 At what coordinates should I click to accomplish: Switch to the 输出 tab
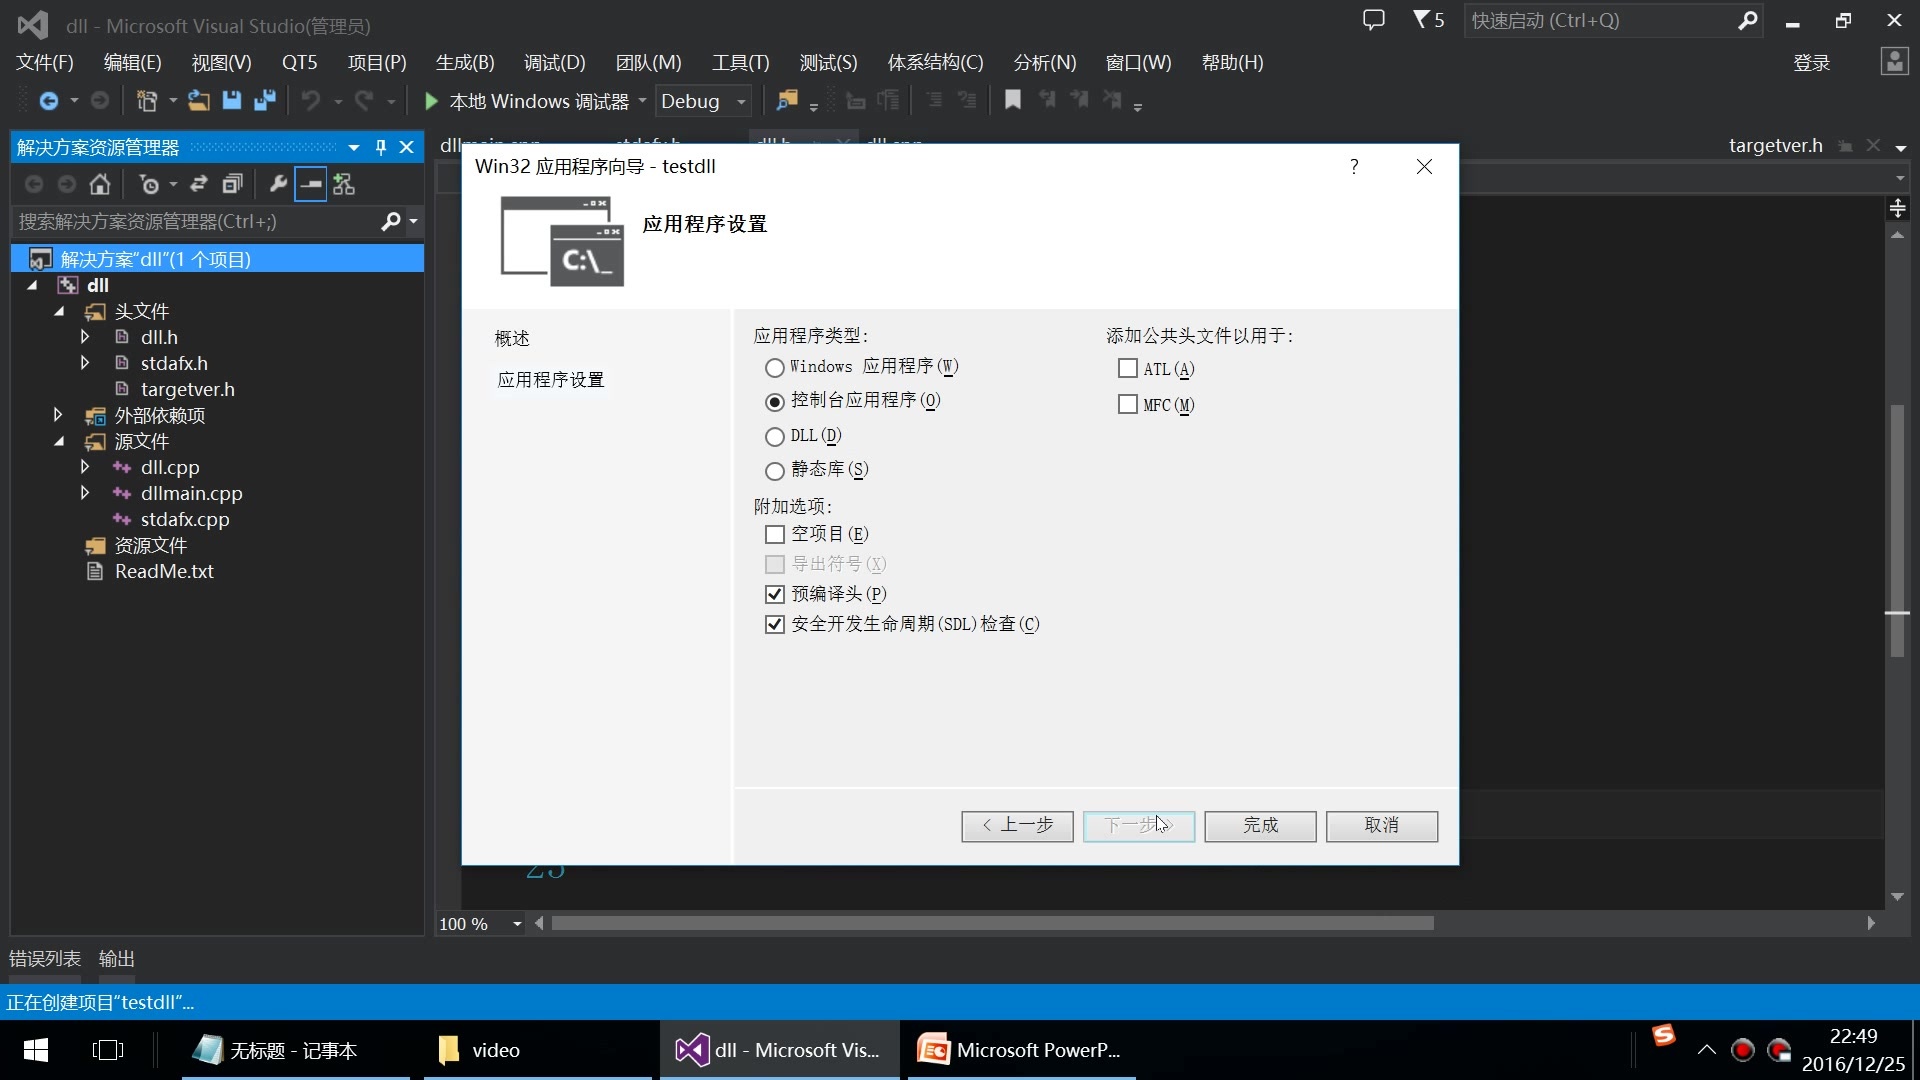pos(117,959)
